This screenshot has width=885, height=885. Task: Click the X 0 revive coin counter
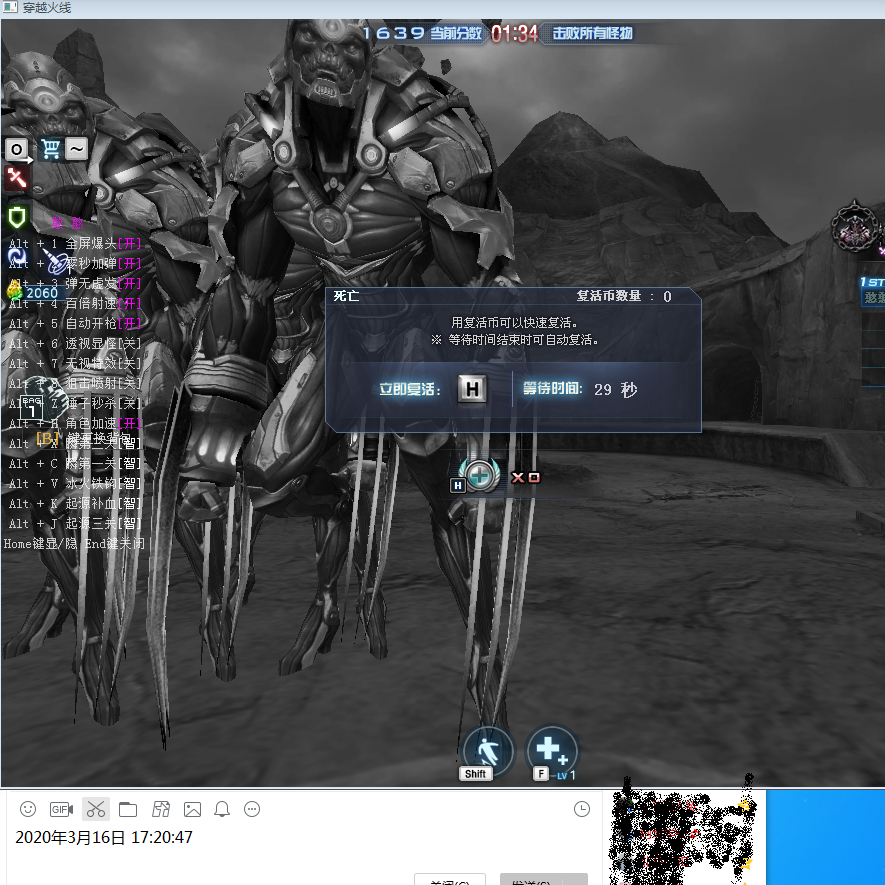point(525,477)
